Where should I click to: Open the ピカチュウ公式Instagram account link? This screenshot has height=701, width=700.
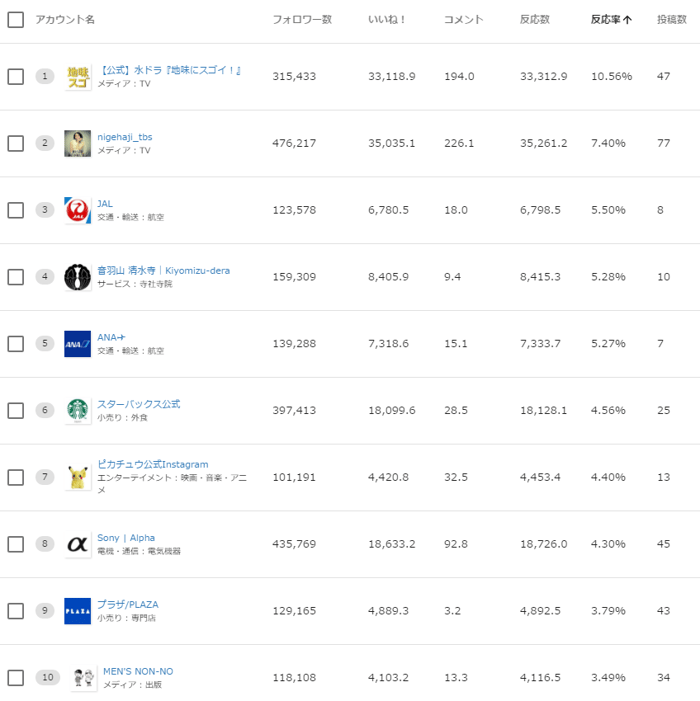(153, 465)
